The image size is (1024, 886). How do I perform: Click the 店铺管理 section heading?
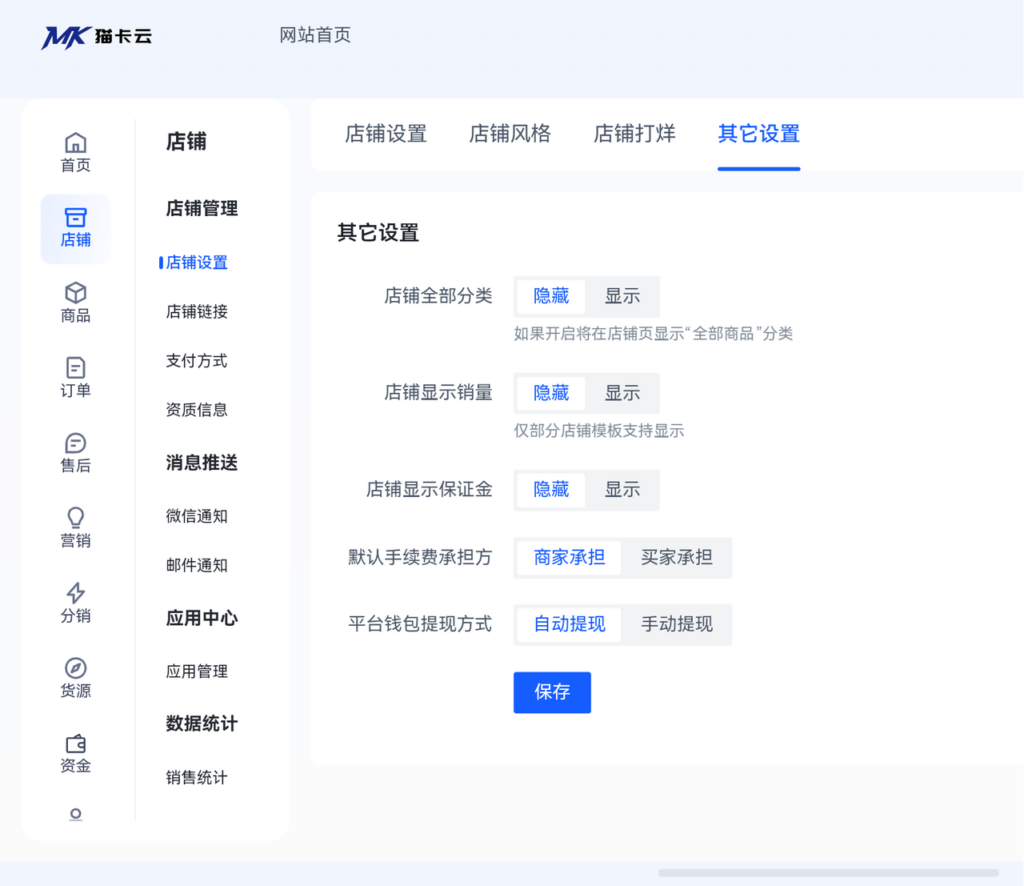click(201, 208)
